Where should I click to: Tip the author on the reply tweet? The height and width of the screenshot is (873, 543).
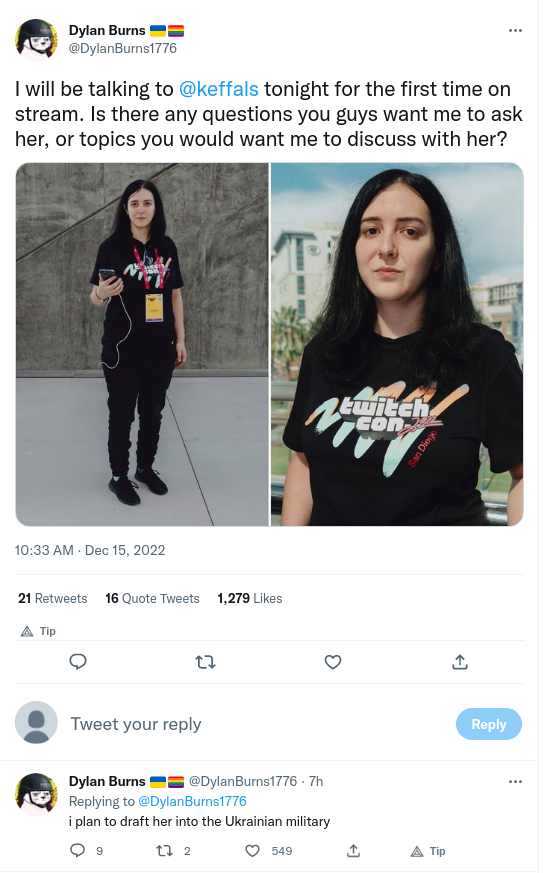[x=428, y=851]
